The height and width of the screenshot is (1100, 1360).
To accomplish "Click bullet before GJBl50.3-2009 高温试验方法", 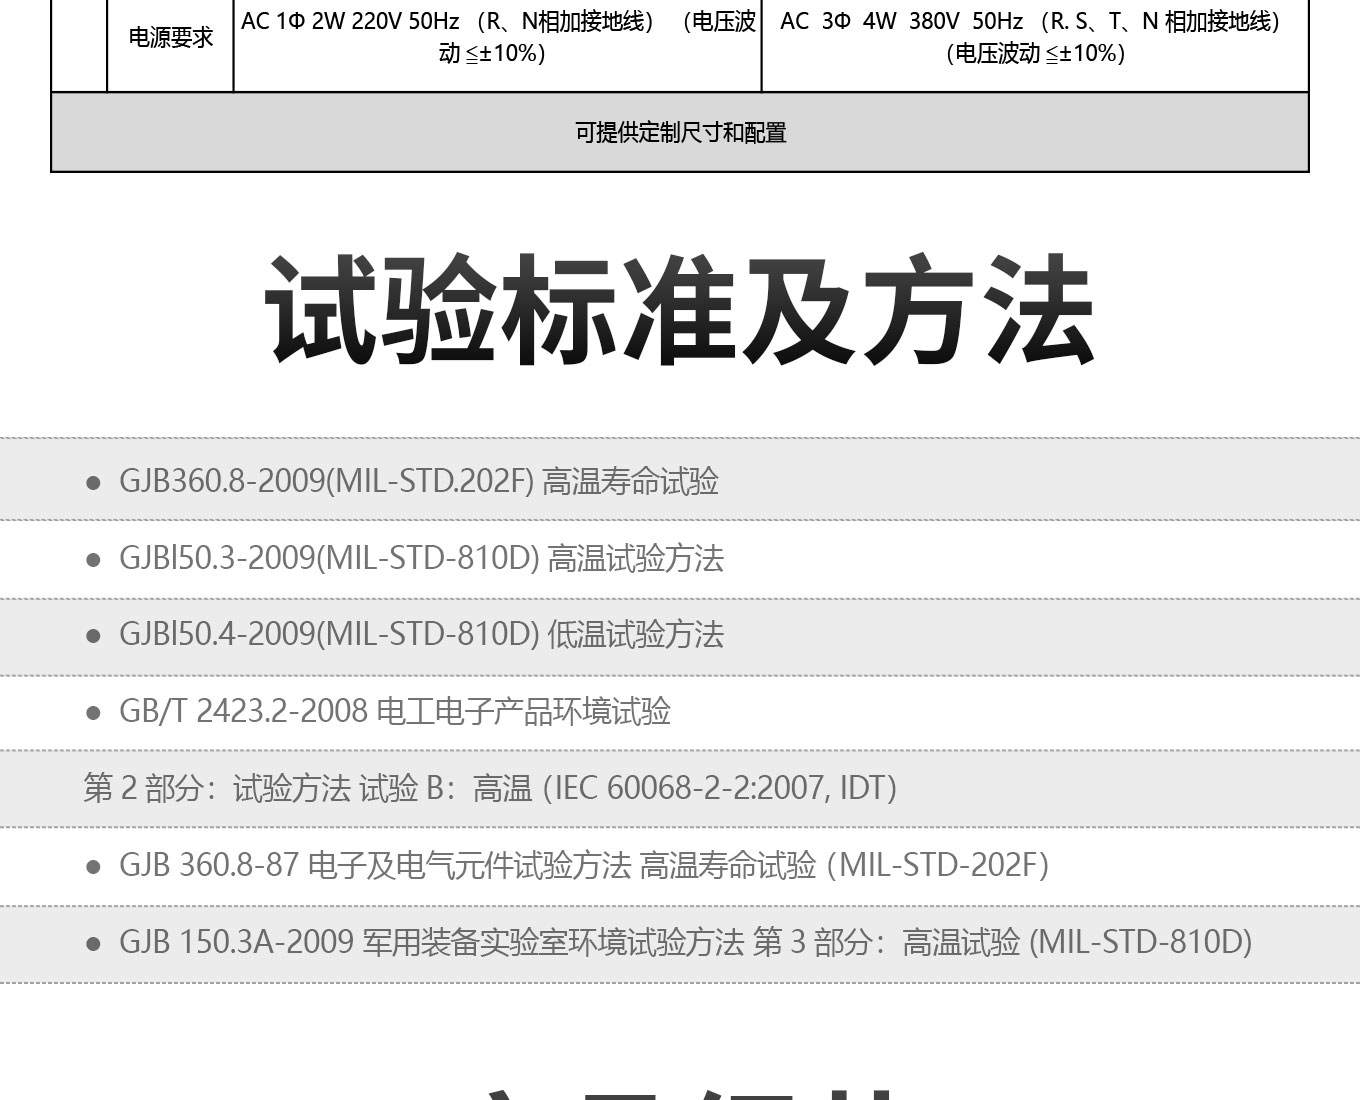I will [94, 560].
